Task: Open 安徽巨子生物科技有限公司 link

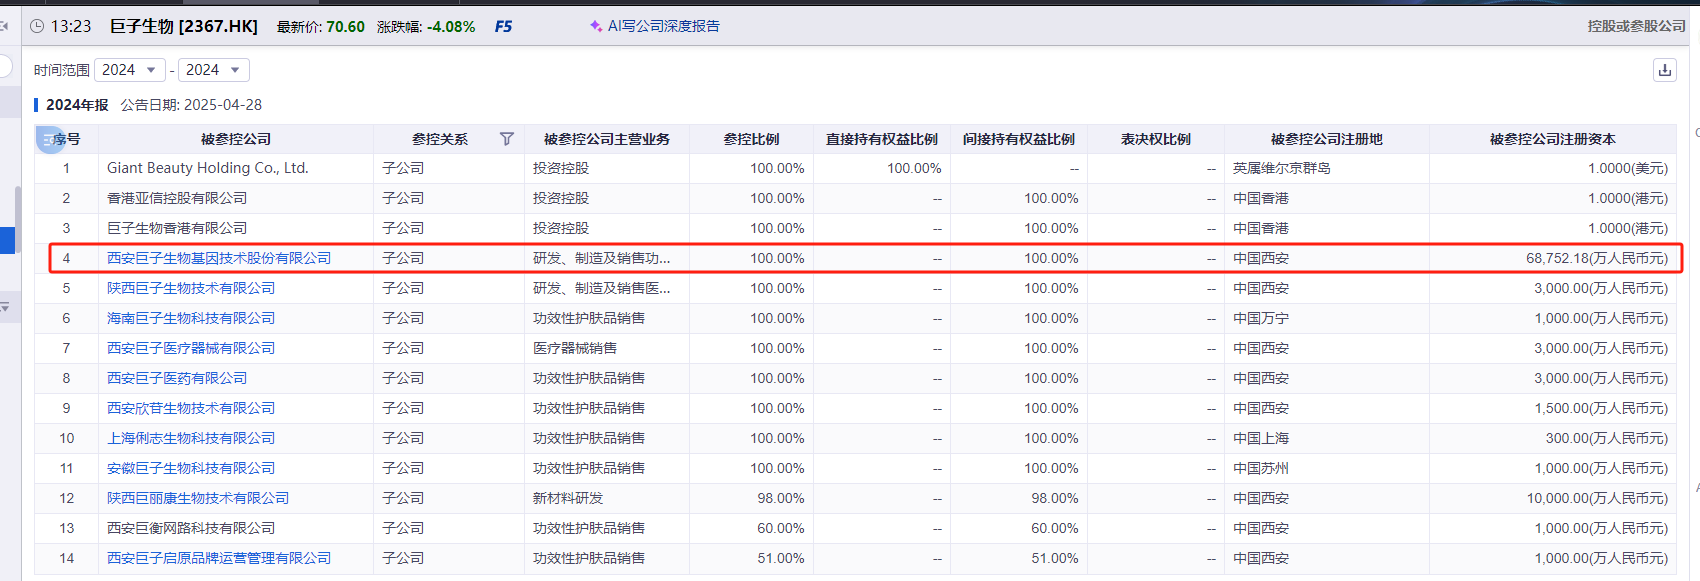Action: [x=191, y=468]
